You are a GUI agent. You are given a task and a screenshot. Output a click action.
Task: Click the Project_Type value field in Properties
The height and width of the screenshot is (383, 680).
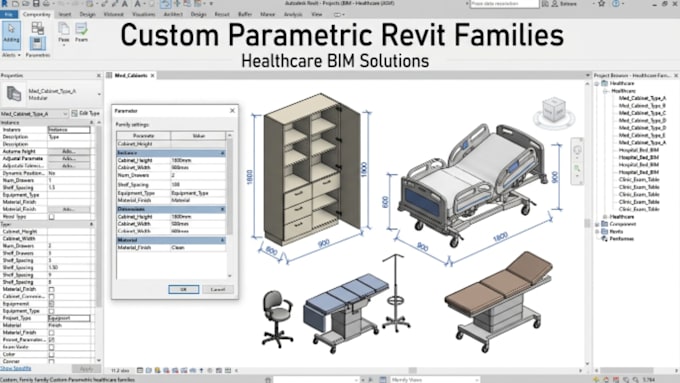coord(69,318)
